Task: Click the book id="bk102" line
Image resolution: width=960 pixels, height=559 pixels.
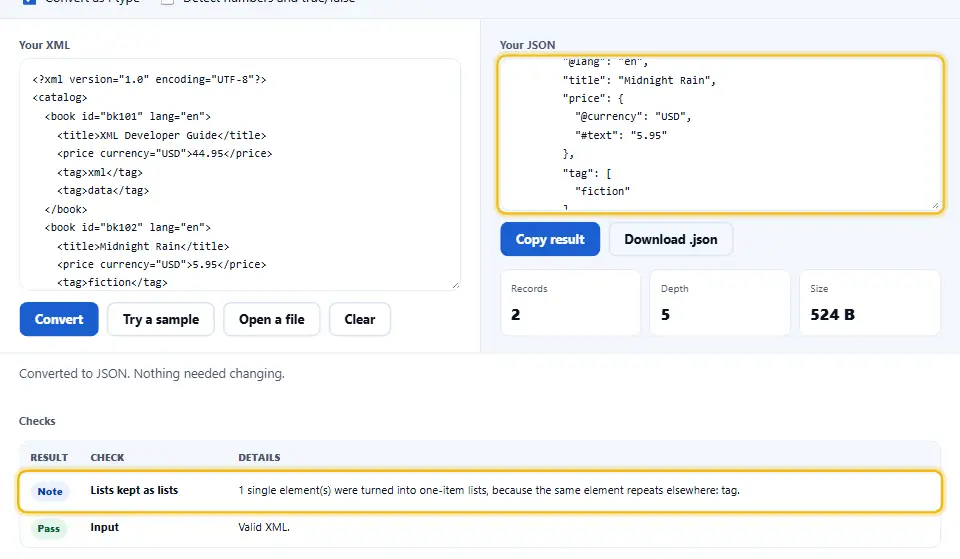Action: [x=128, y=227]
